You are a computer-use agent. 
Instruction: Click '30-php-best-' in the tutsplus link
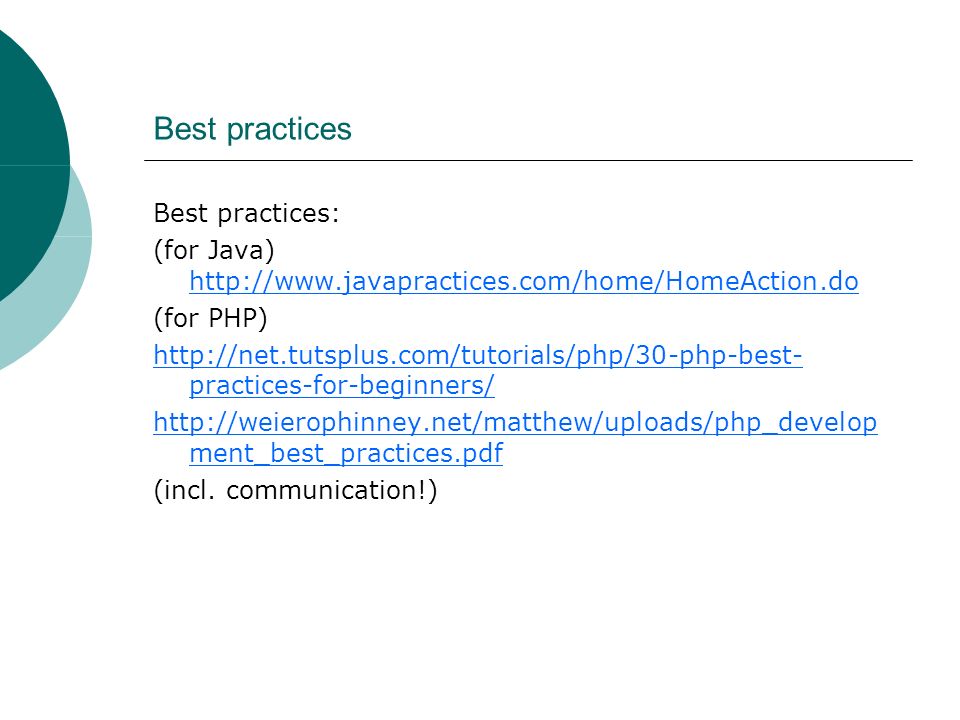click(719, 355)
